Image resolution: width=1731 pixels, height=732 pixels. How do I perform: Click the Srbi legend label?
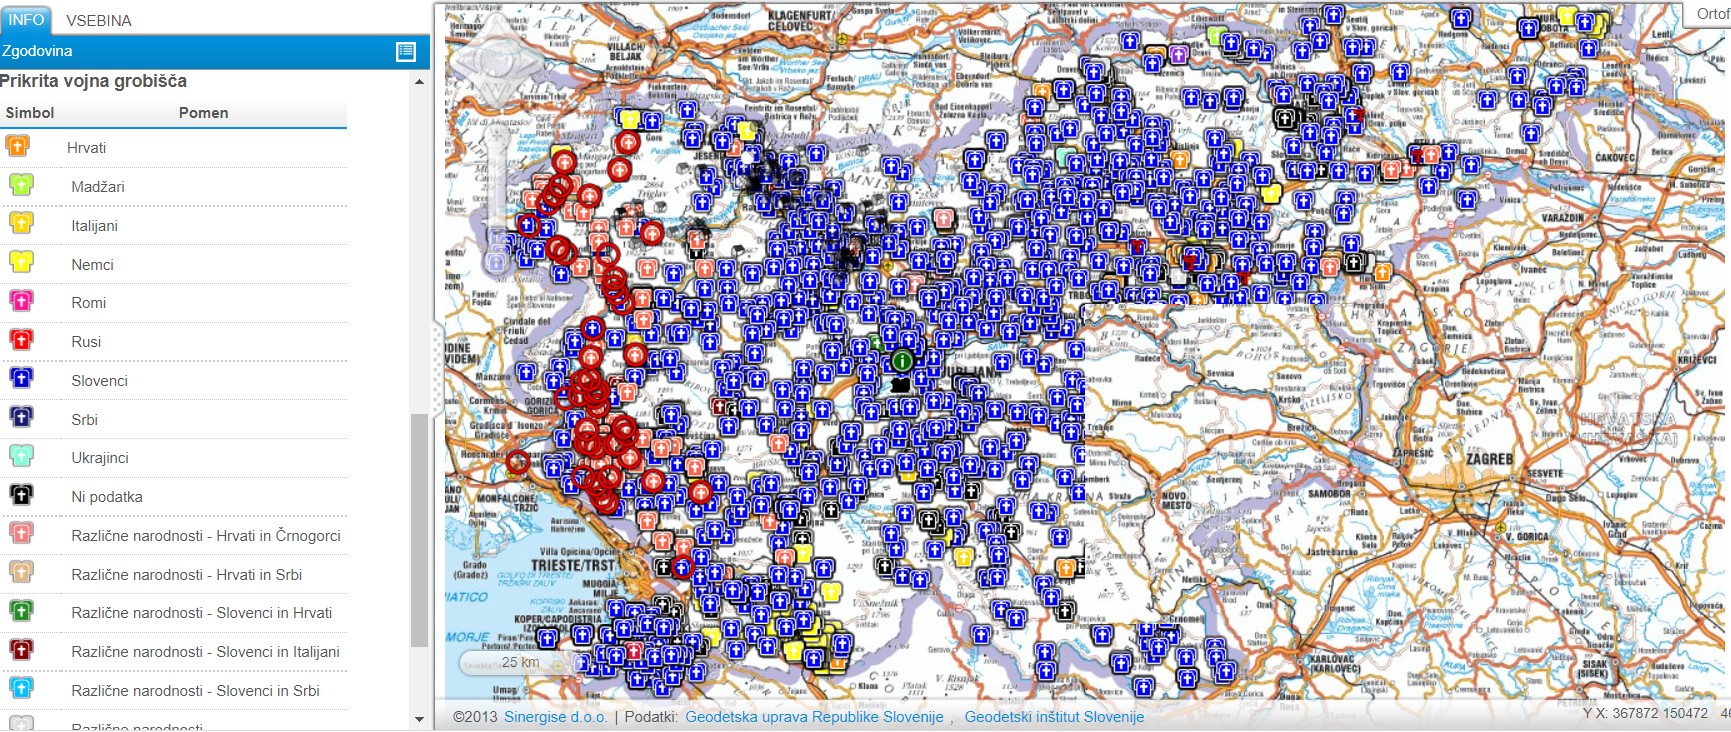pyautogui.click(x=84, y=420)
